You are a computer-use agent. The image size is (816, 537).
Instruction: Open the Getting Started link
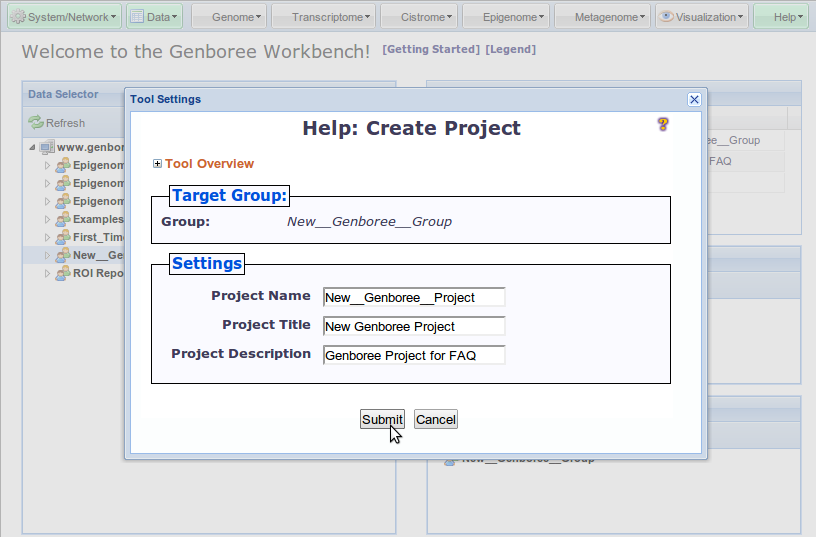click(431, 49)
